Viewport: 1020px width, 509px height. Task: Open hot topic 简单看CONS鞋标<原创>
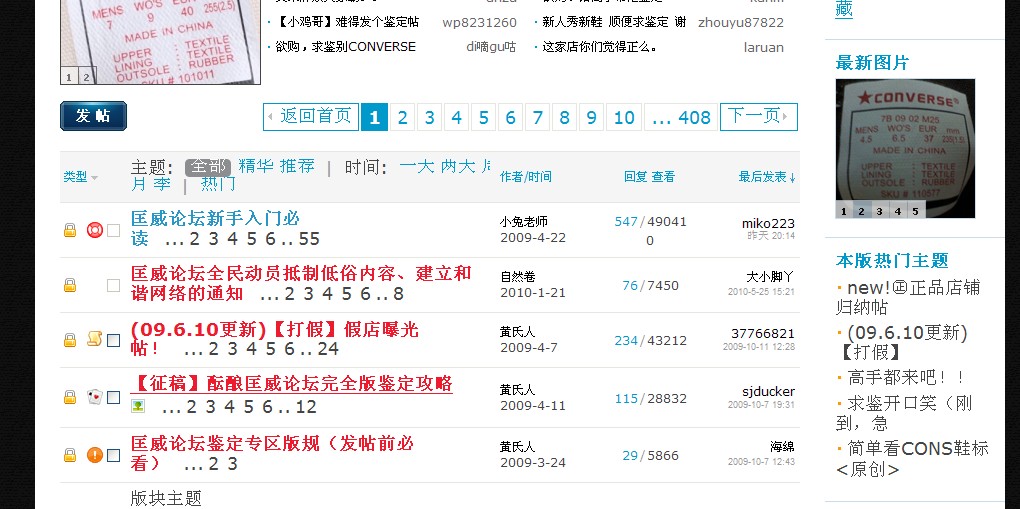pyautogui.click(x=912, y=458)
